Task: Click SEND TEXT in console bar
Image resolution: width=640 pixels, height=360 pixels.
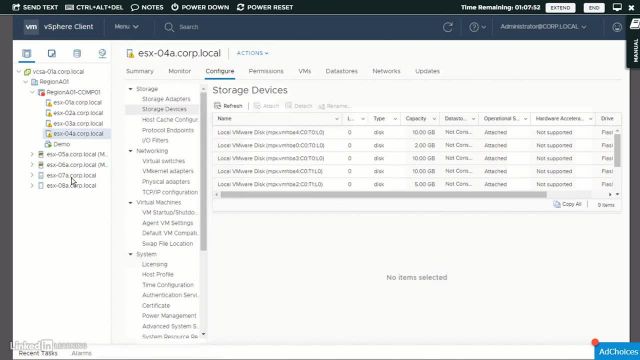Action: (x=35, y=7)
